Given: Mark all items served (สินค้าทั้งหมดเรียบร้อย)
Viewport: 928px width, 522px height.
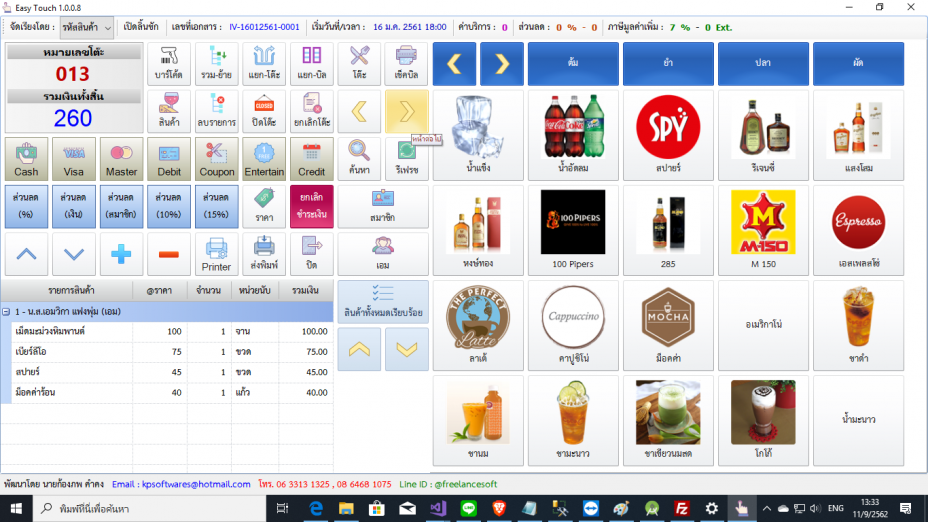Looking at the screenshot, I should (x=383, y=302).
